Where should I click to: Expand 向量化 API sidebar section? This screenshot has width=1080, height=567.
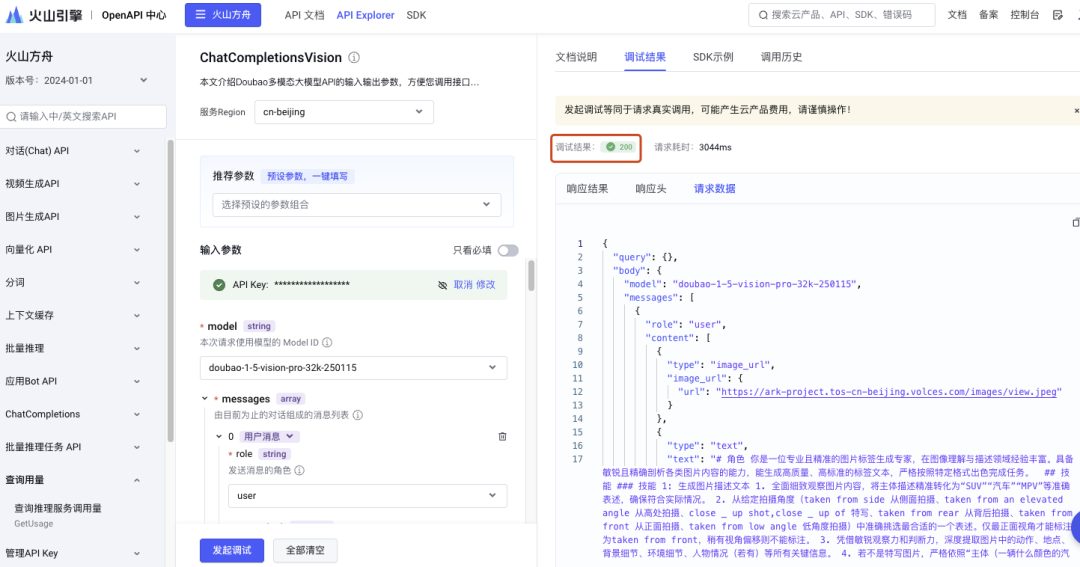click(73, 250)
